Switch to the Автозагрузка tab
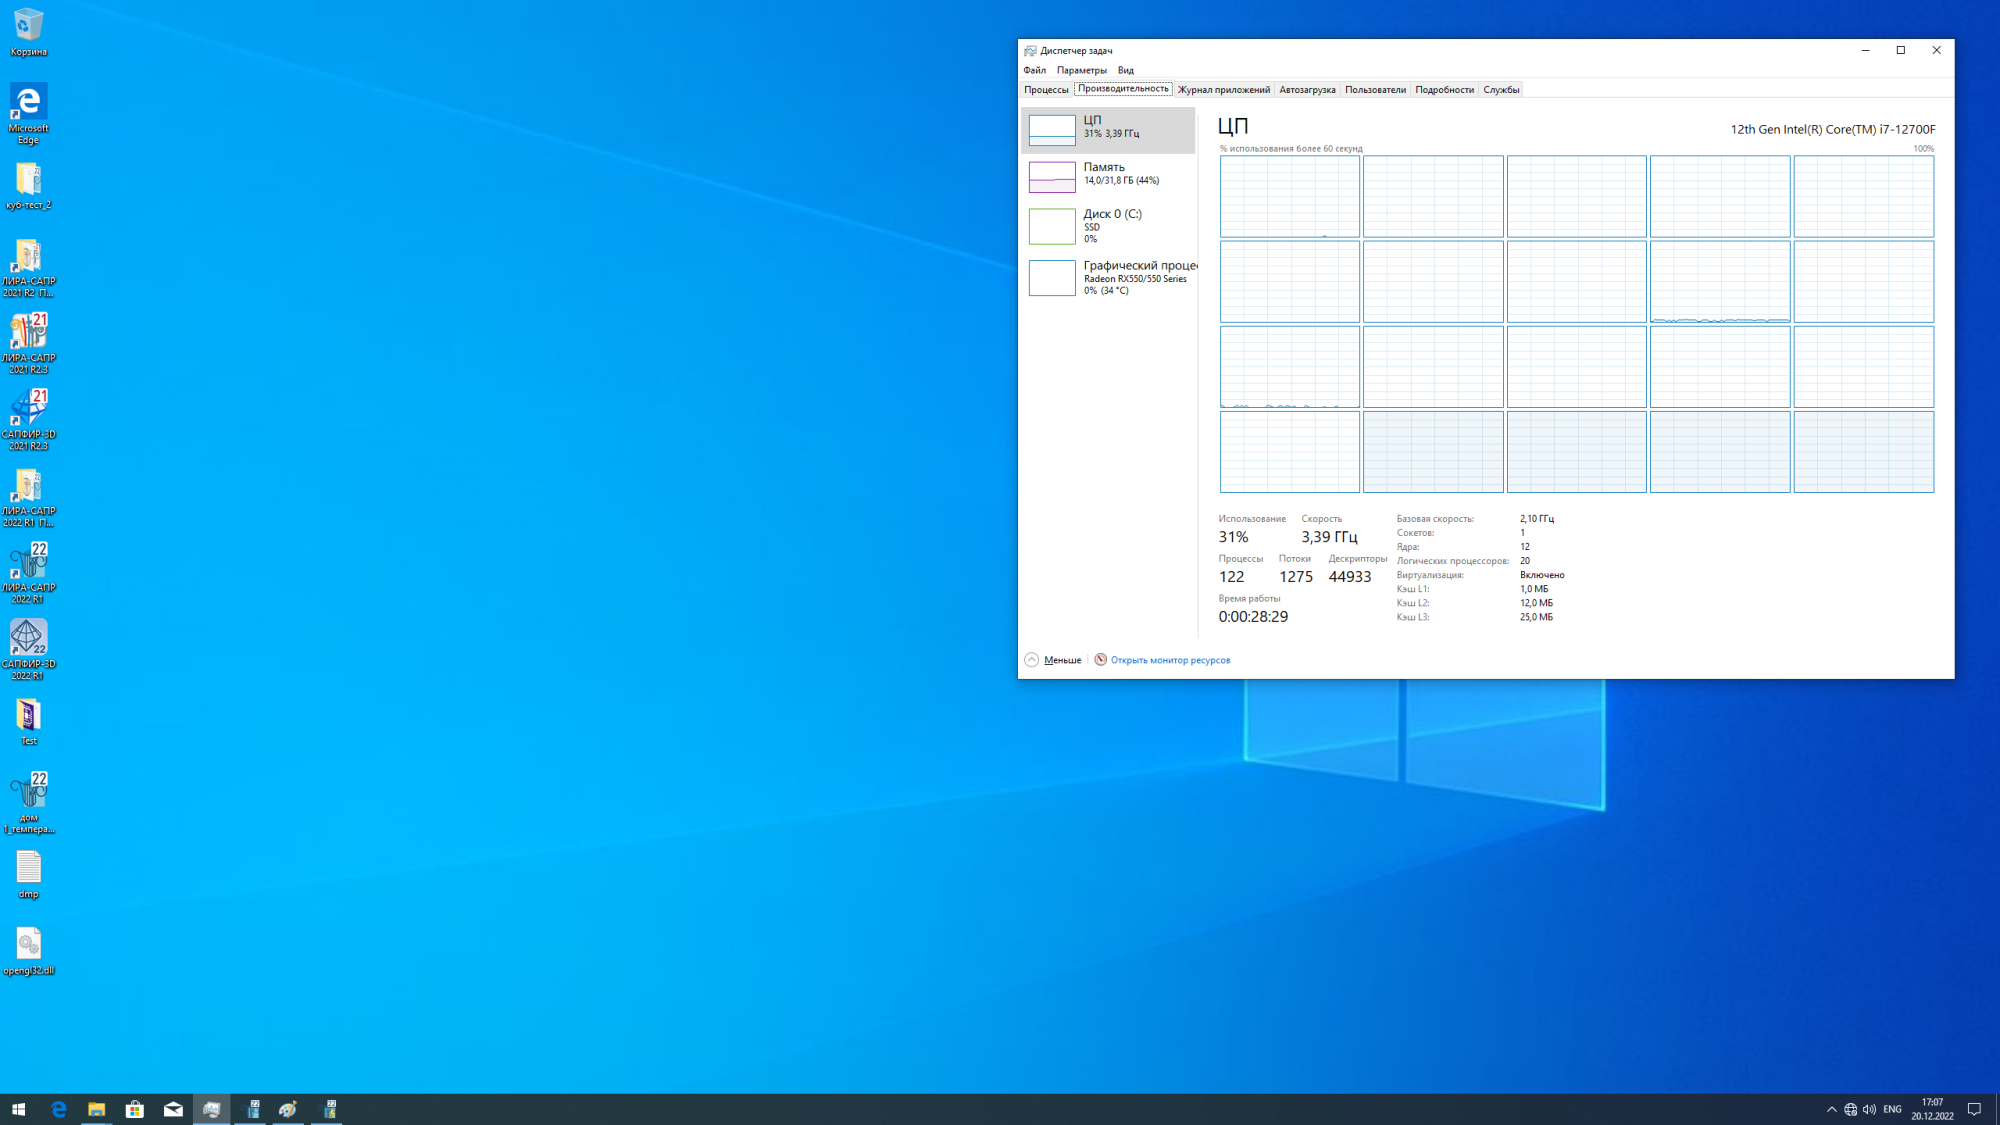The width and height of the screenshot is (2000, 1125). tap(1307, 90)
